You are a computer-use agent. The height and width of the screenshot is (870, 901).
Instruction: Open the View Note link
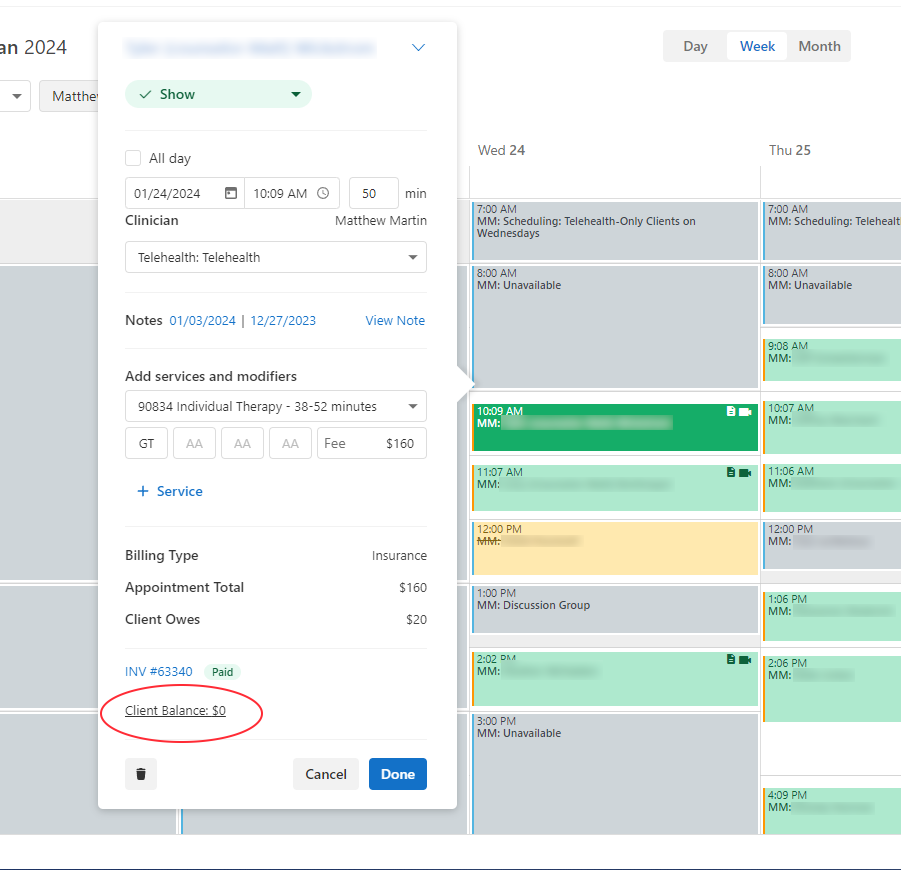[x=395, y=321]
